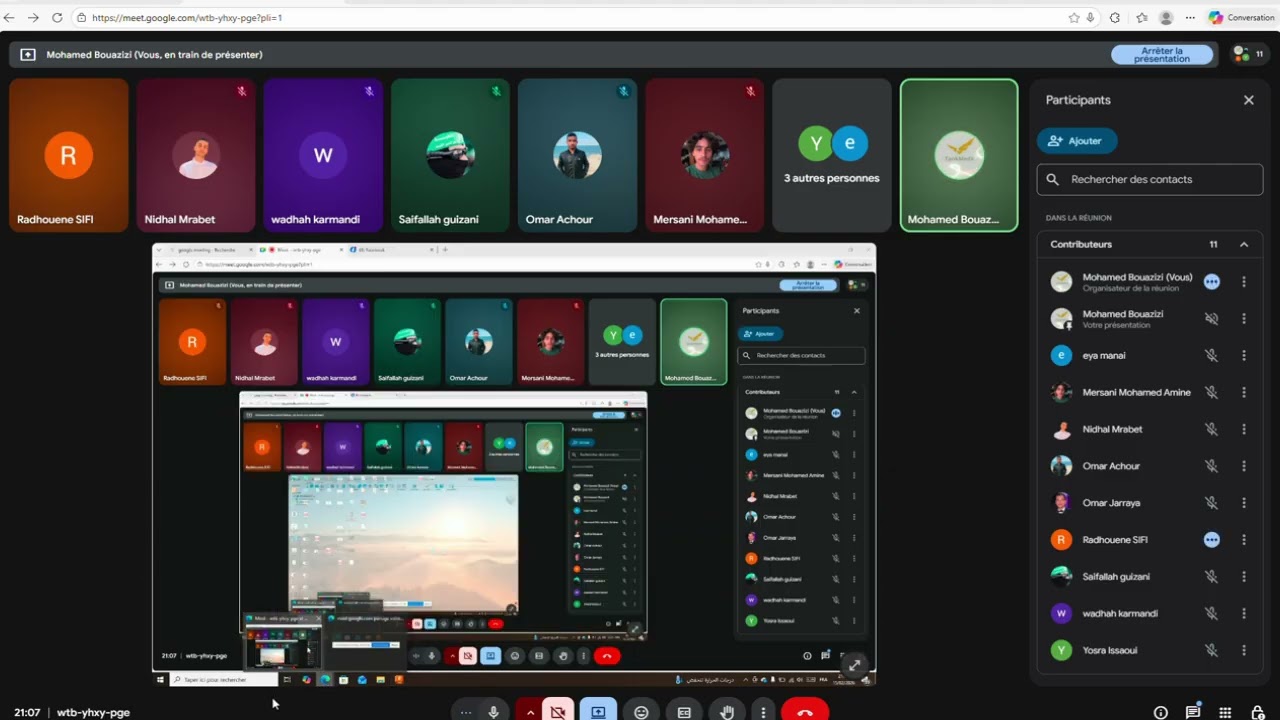The width and height of the screenshot is (1280, 720).
Task: Toggle the microphone in the call controls
Action: [493, 712]
